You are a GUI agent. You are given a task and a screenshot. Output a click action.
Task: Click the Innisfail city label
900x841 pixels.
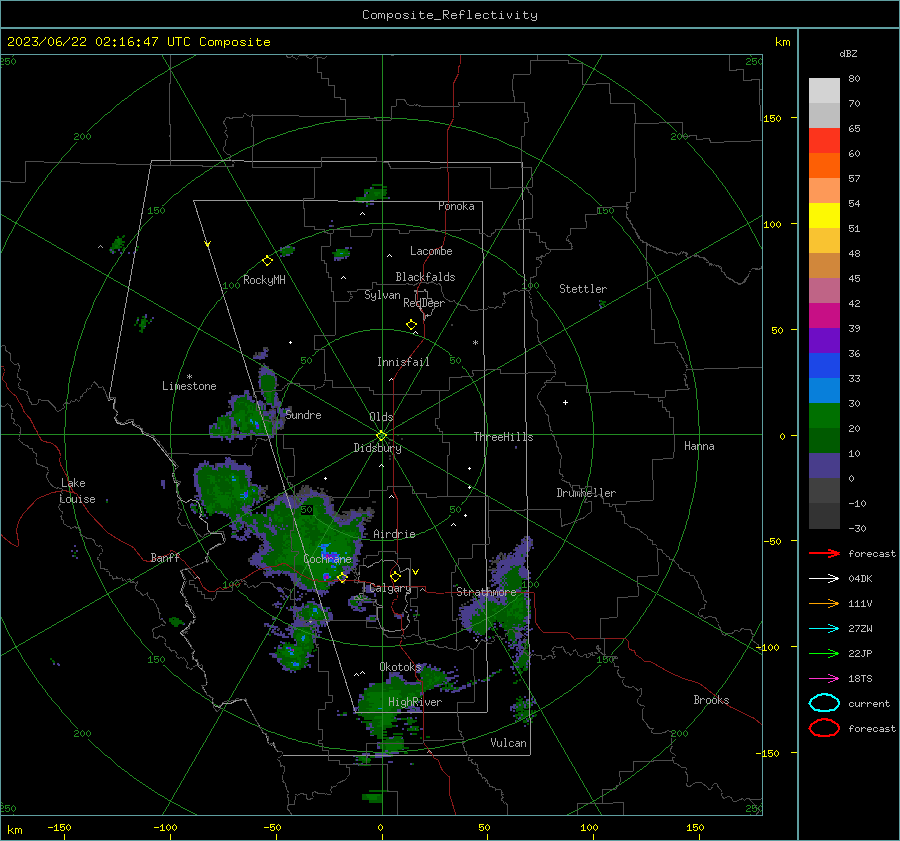tap(403, 362)
